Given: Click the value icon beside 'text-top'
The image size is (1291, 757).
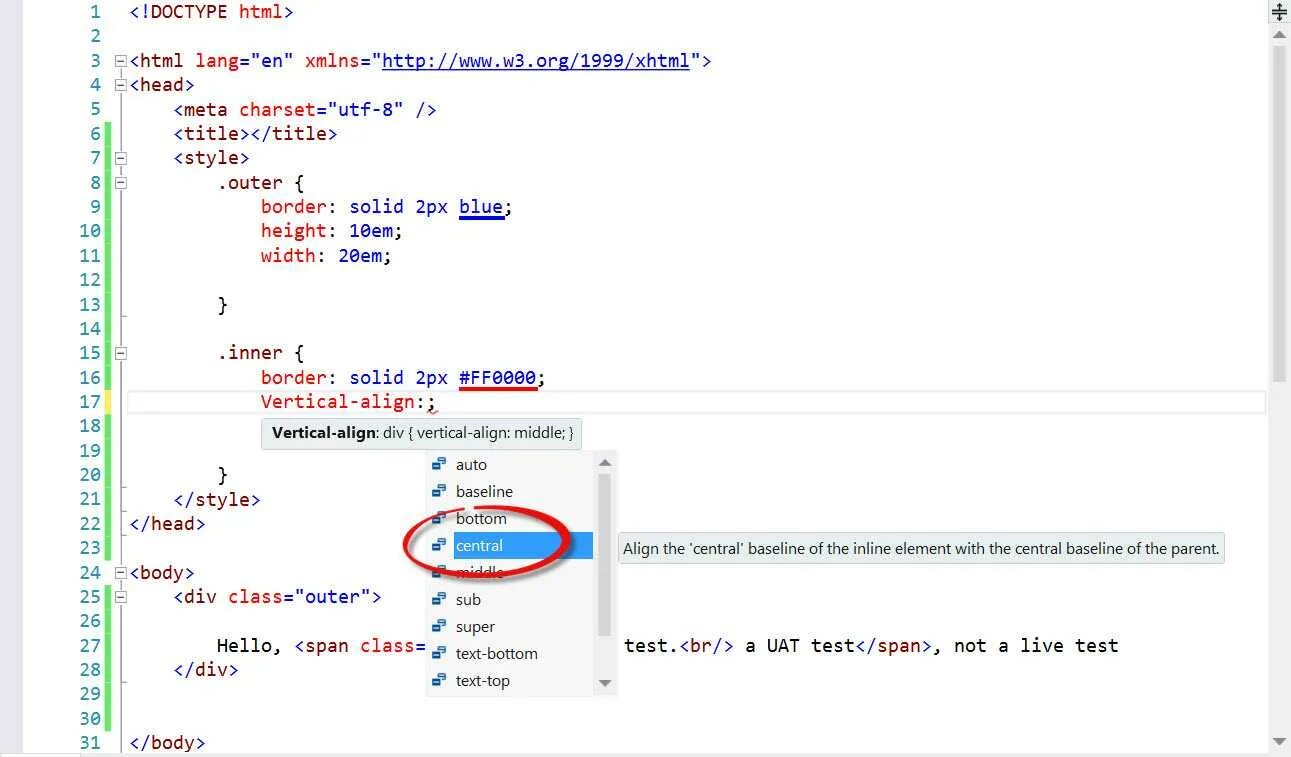Looking at the screenshot, I should coord(439,680).
